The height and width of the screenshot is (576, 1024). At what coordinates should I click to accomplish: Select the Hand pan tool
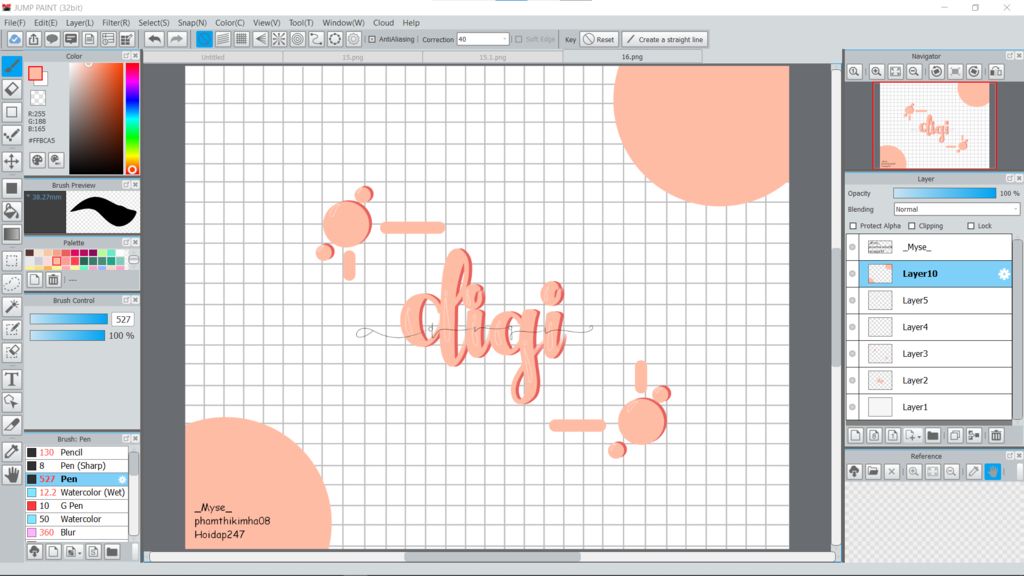[x=12, y=475]
